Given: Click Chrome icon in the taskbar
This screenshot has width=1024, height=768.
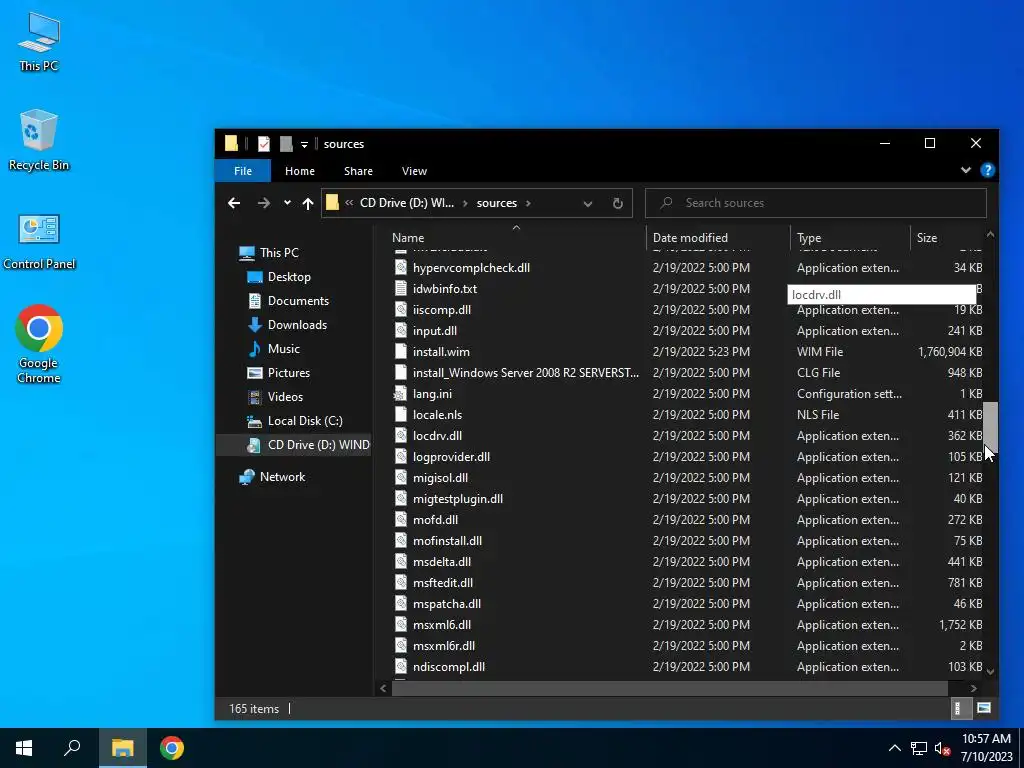Looking at the screenshot, I should point(172,748).
